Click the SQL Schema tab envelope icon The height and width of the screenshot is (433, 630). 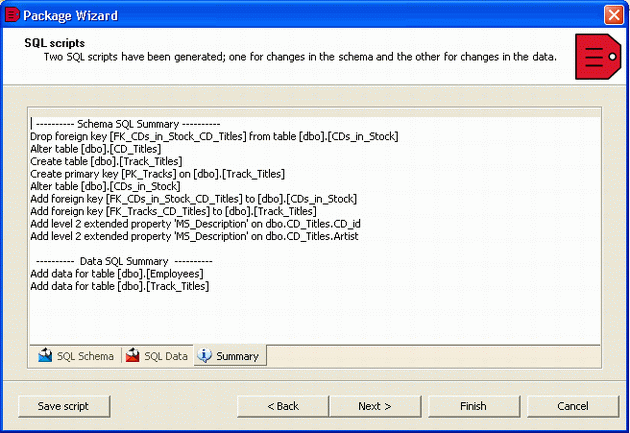(x=45, y=355)
